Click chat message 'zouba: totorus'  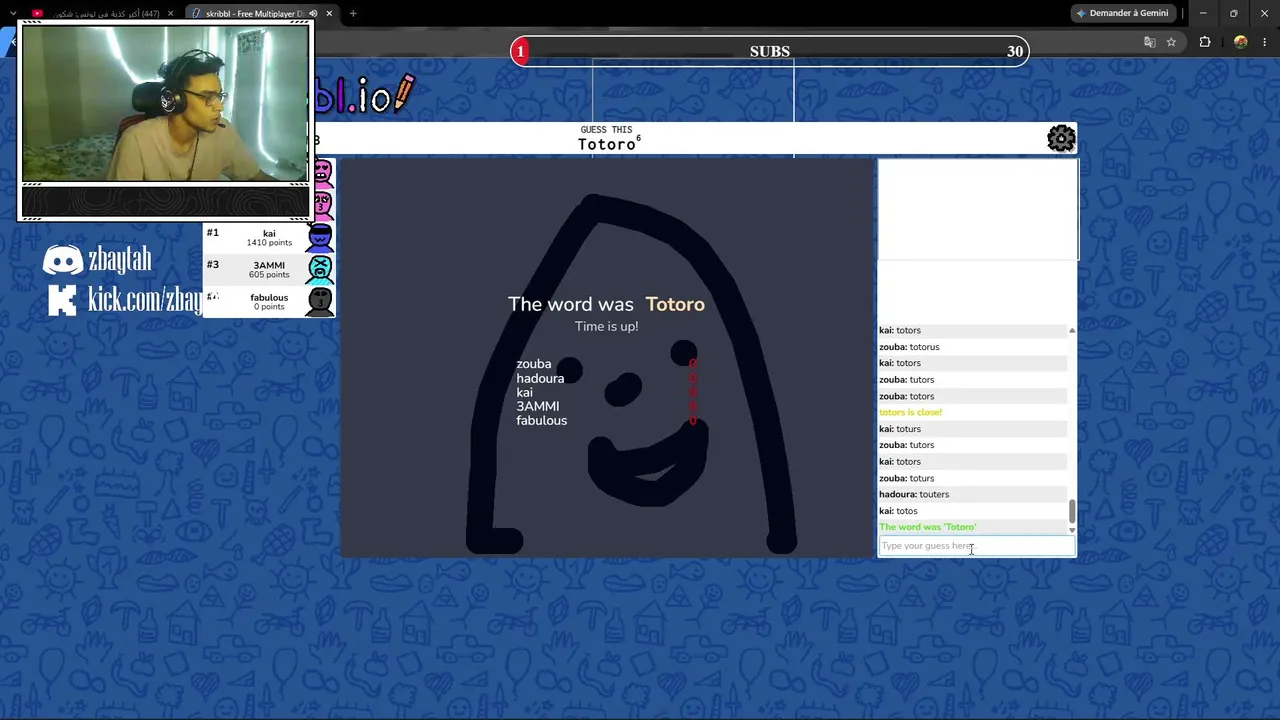coord(909,347)
